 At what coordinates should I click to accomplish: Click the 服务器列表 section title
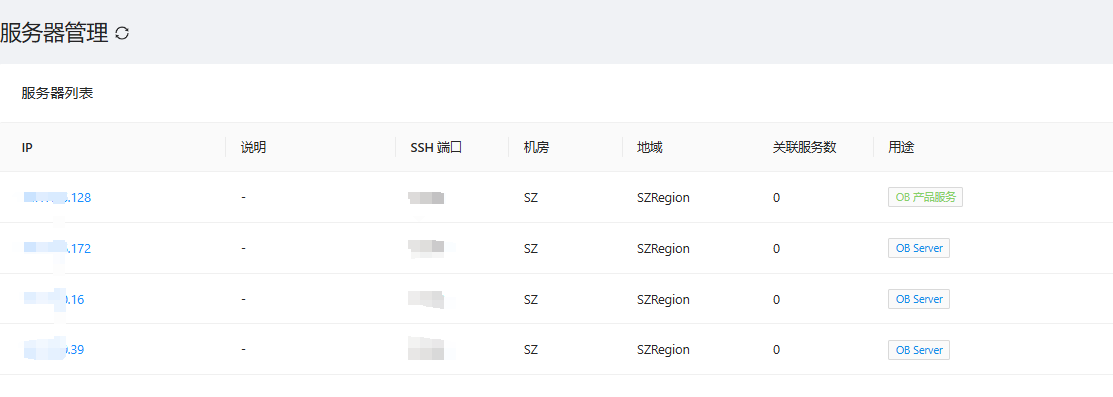pyautogui.click(x=57, y=94)
